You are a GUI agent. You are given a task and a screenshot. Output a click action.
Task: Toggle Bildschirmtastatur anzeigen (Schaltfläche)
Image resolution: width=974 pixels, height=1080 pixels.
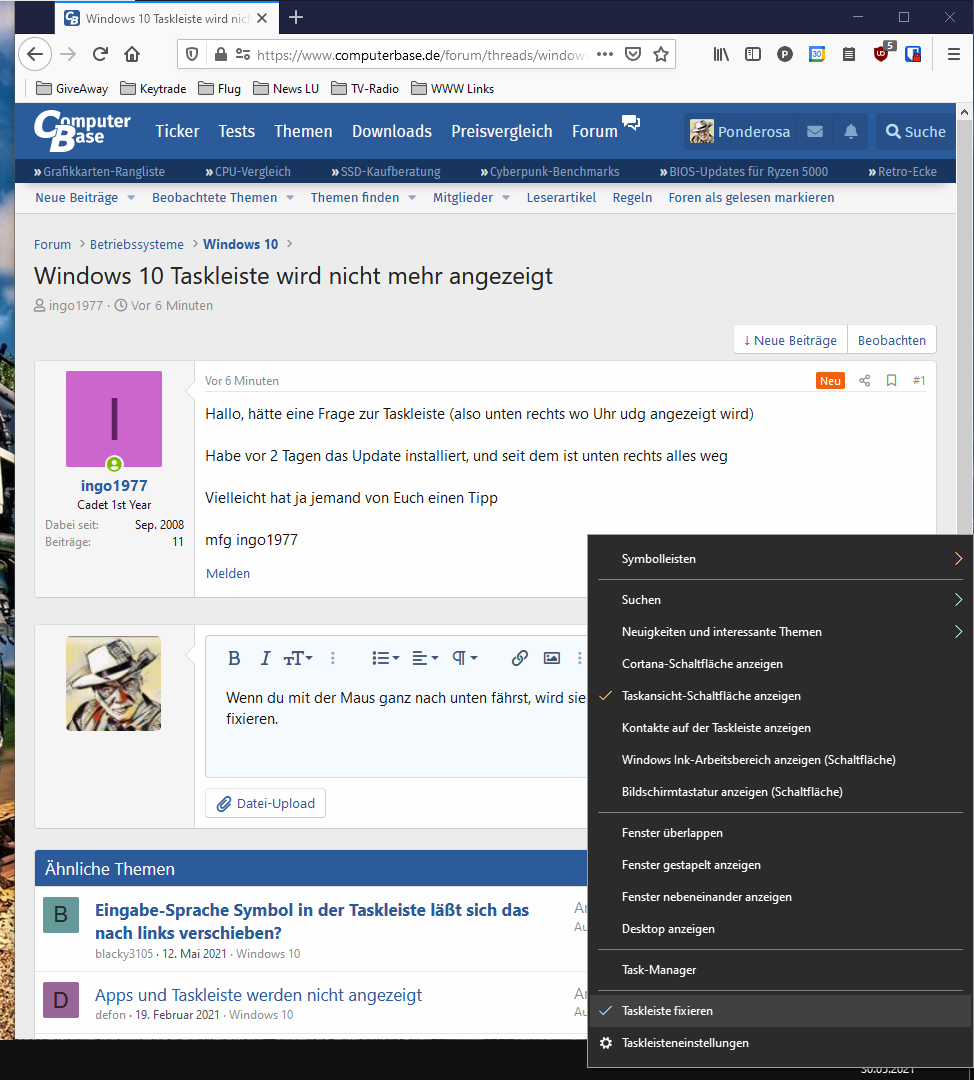[x=780, y=792]
